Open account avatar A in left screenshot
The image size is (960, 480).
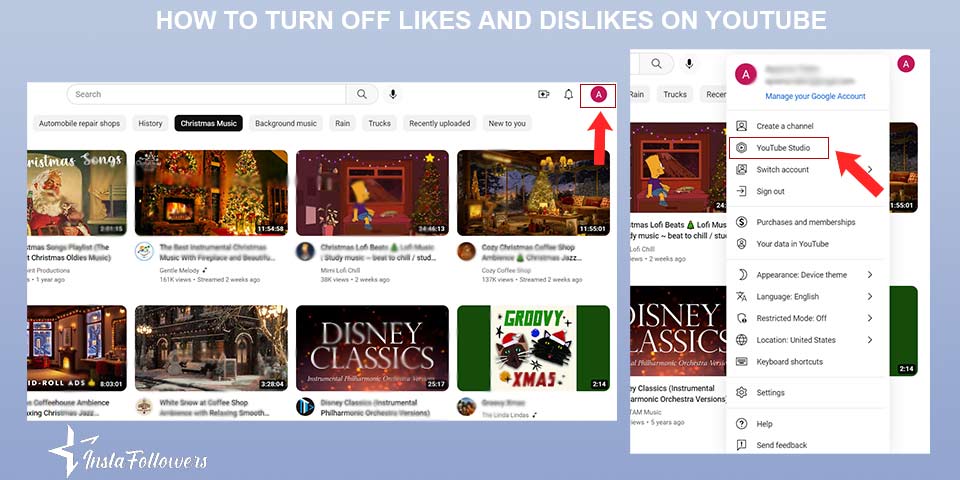598,94
